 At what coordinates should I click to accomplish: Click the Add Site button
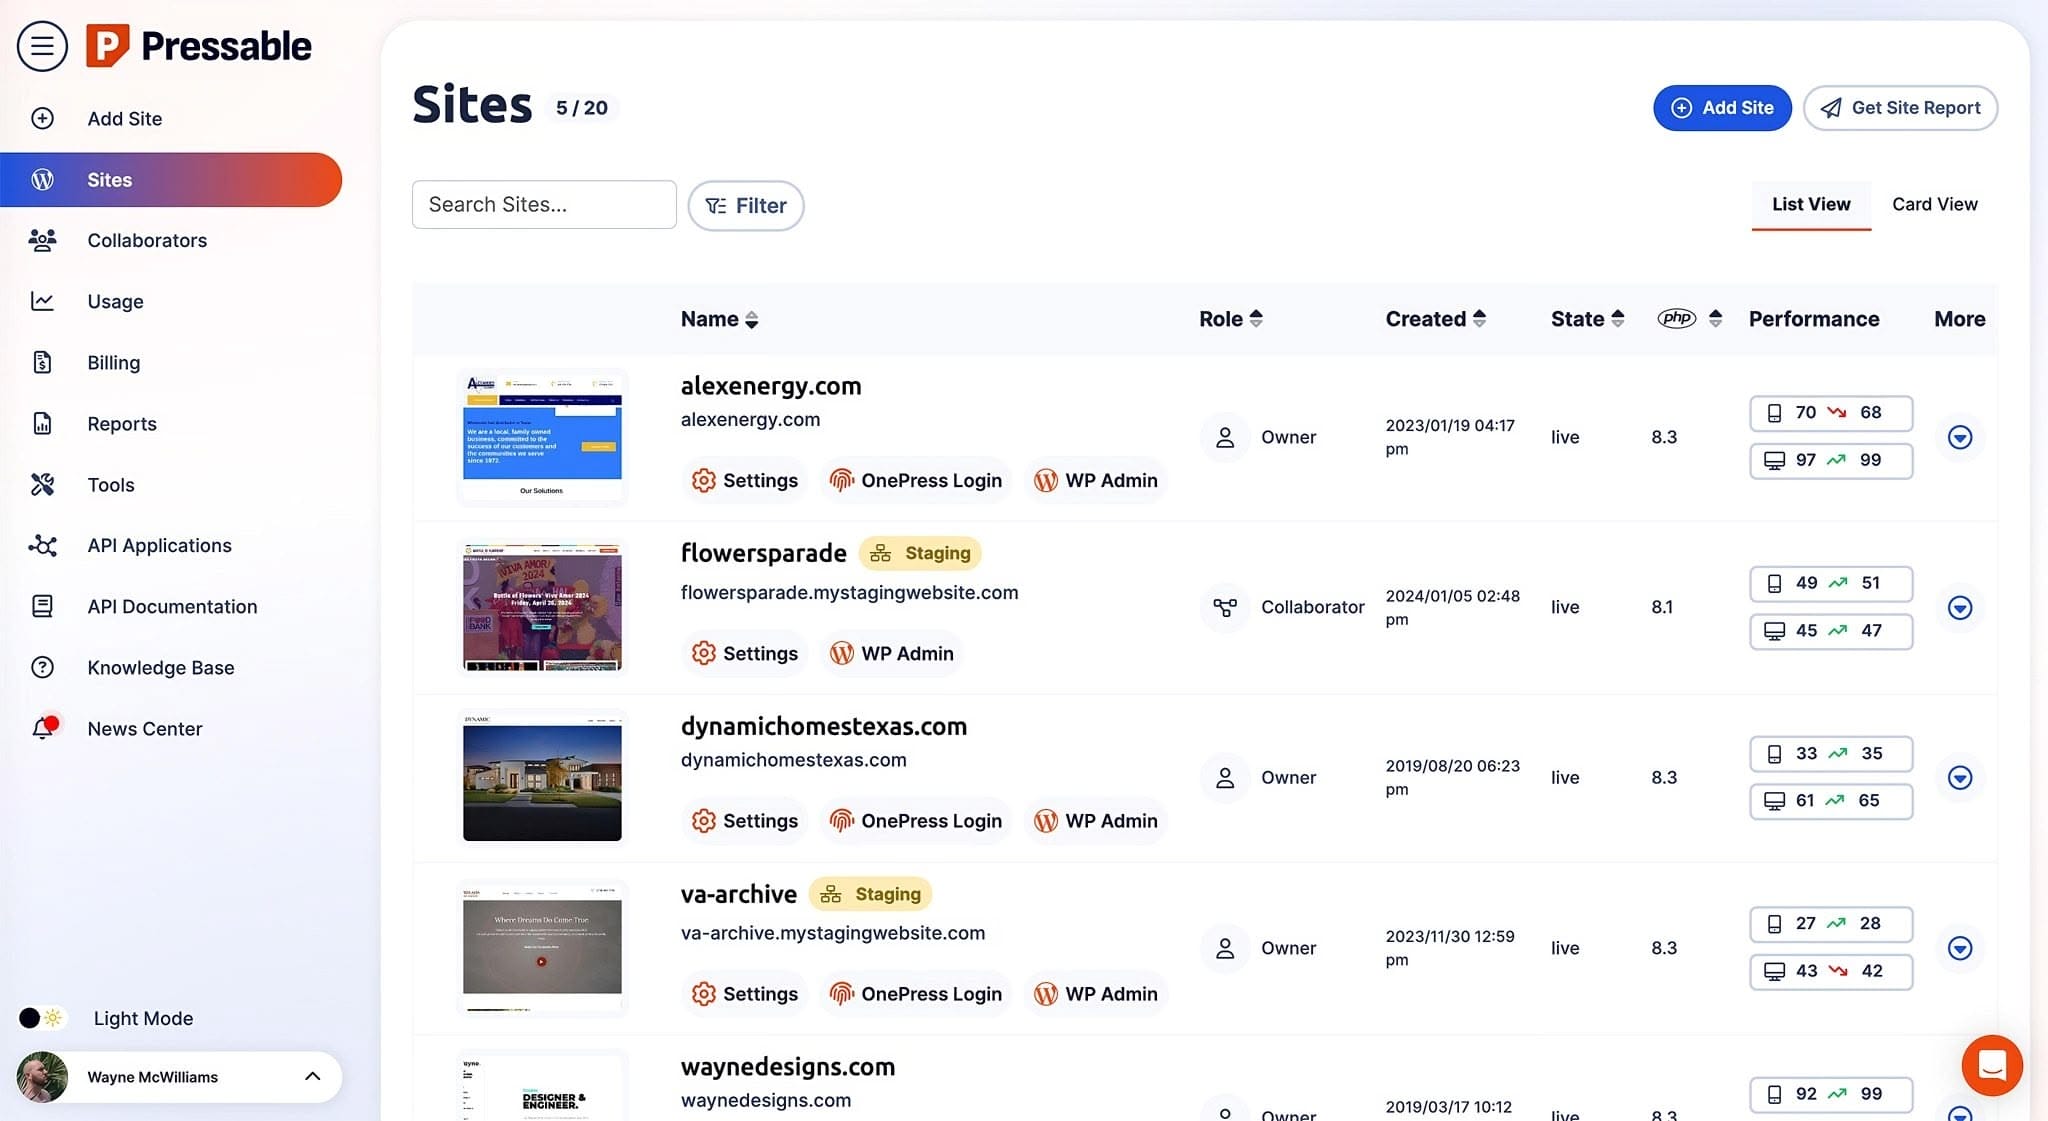click(1722, 107)
